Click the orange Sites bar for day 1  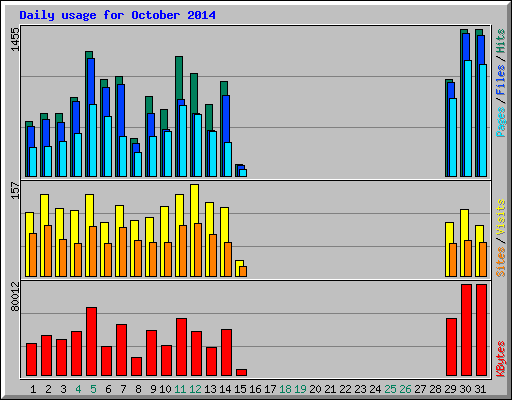pyautogui.click(x=33, y=255)
